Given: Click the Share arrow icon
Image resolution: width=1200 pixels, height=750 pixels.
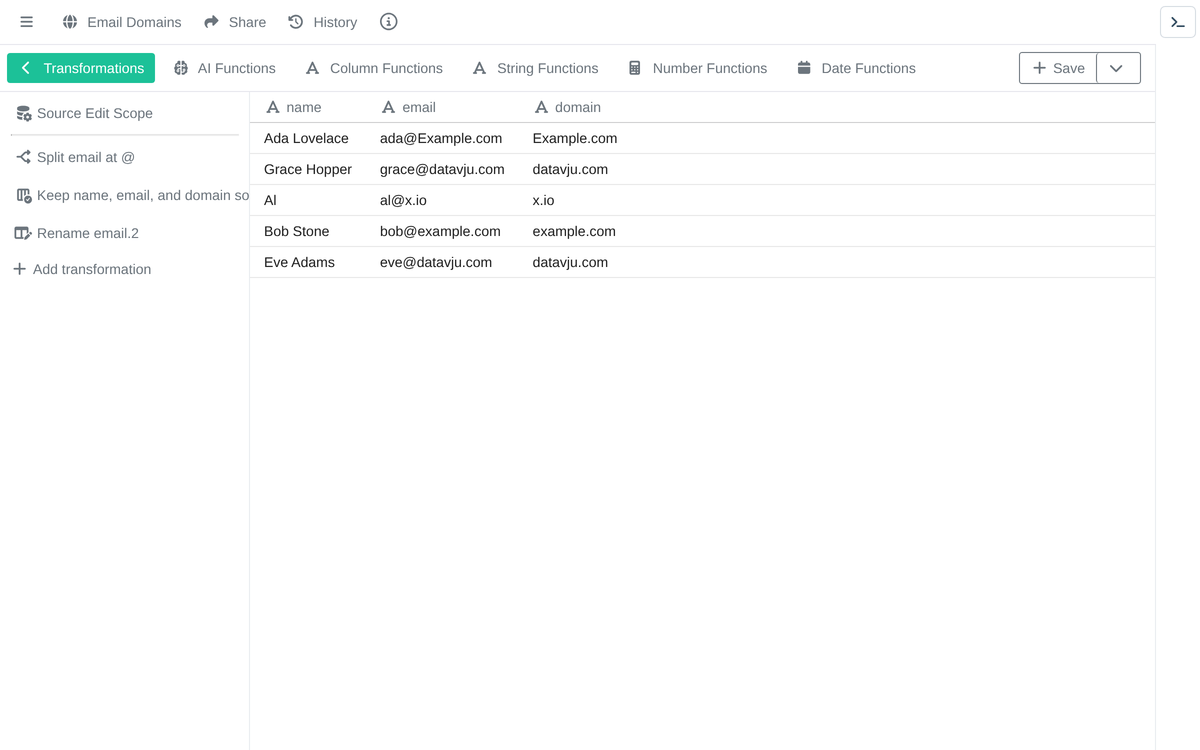Looking at the screenshot, I should 211,22.
